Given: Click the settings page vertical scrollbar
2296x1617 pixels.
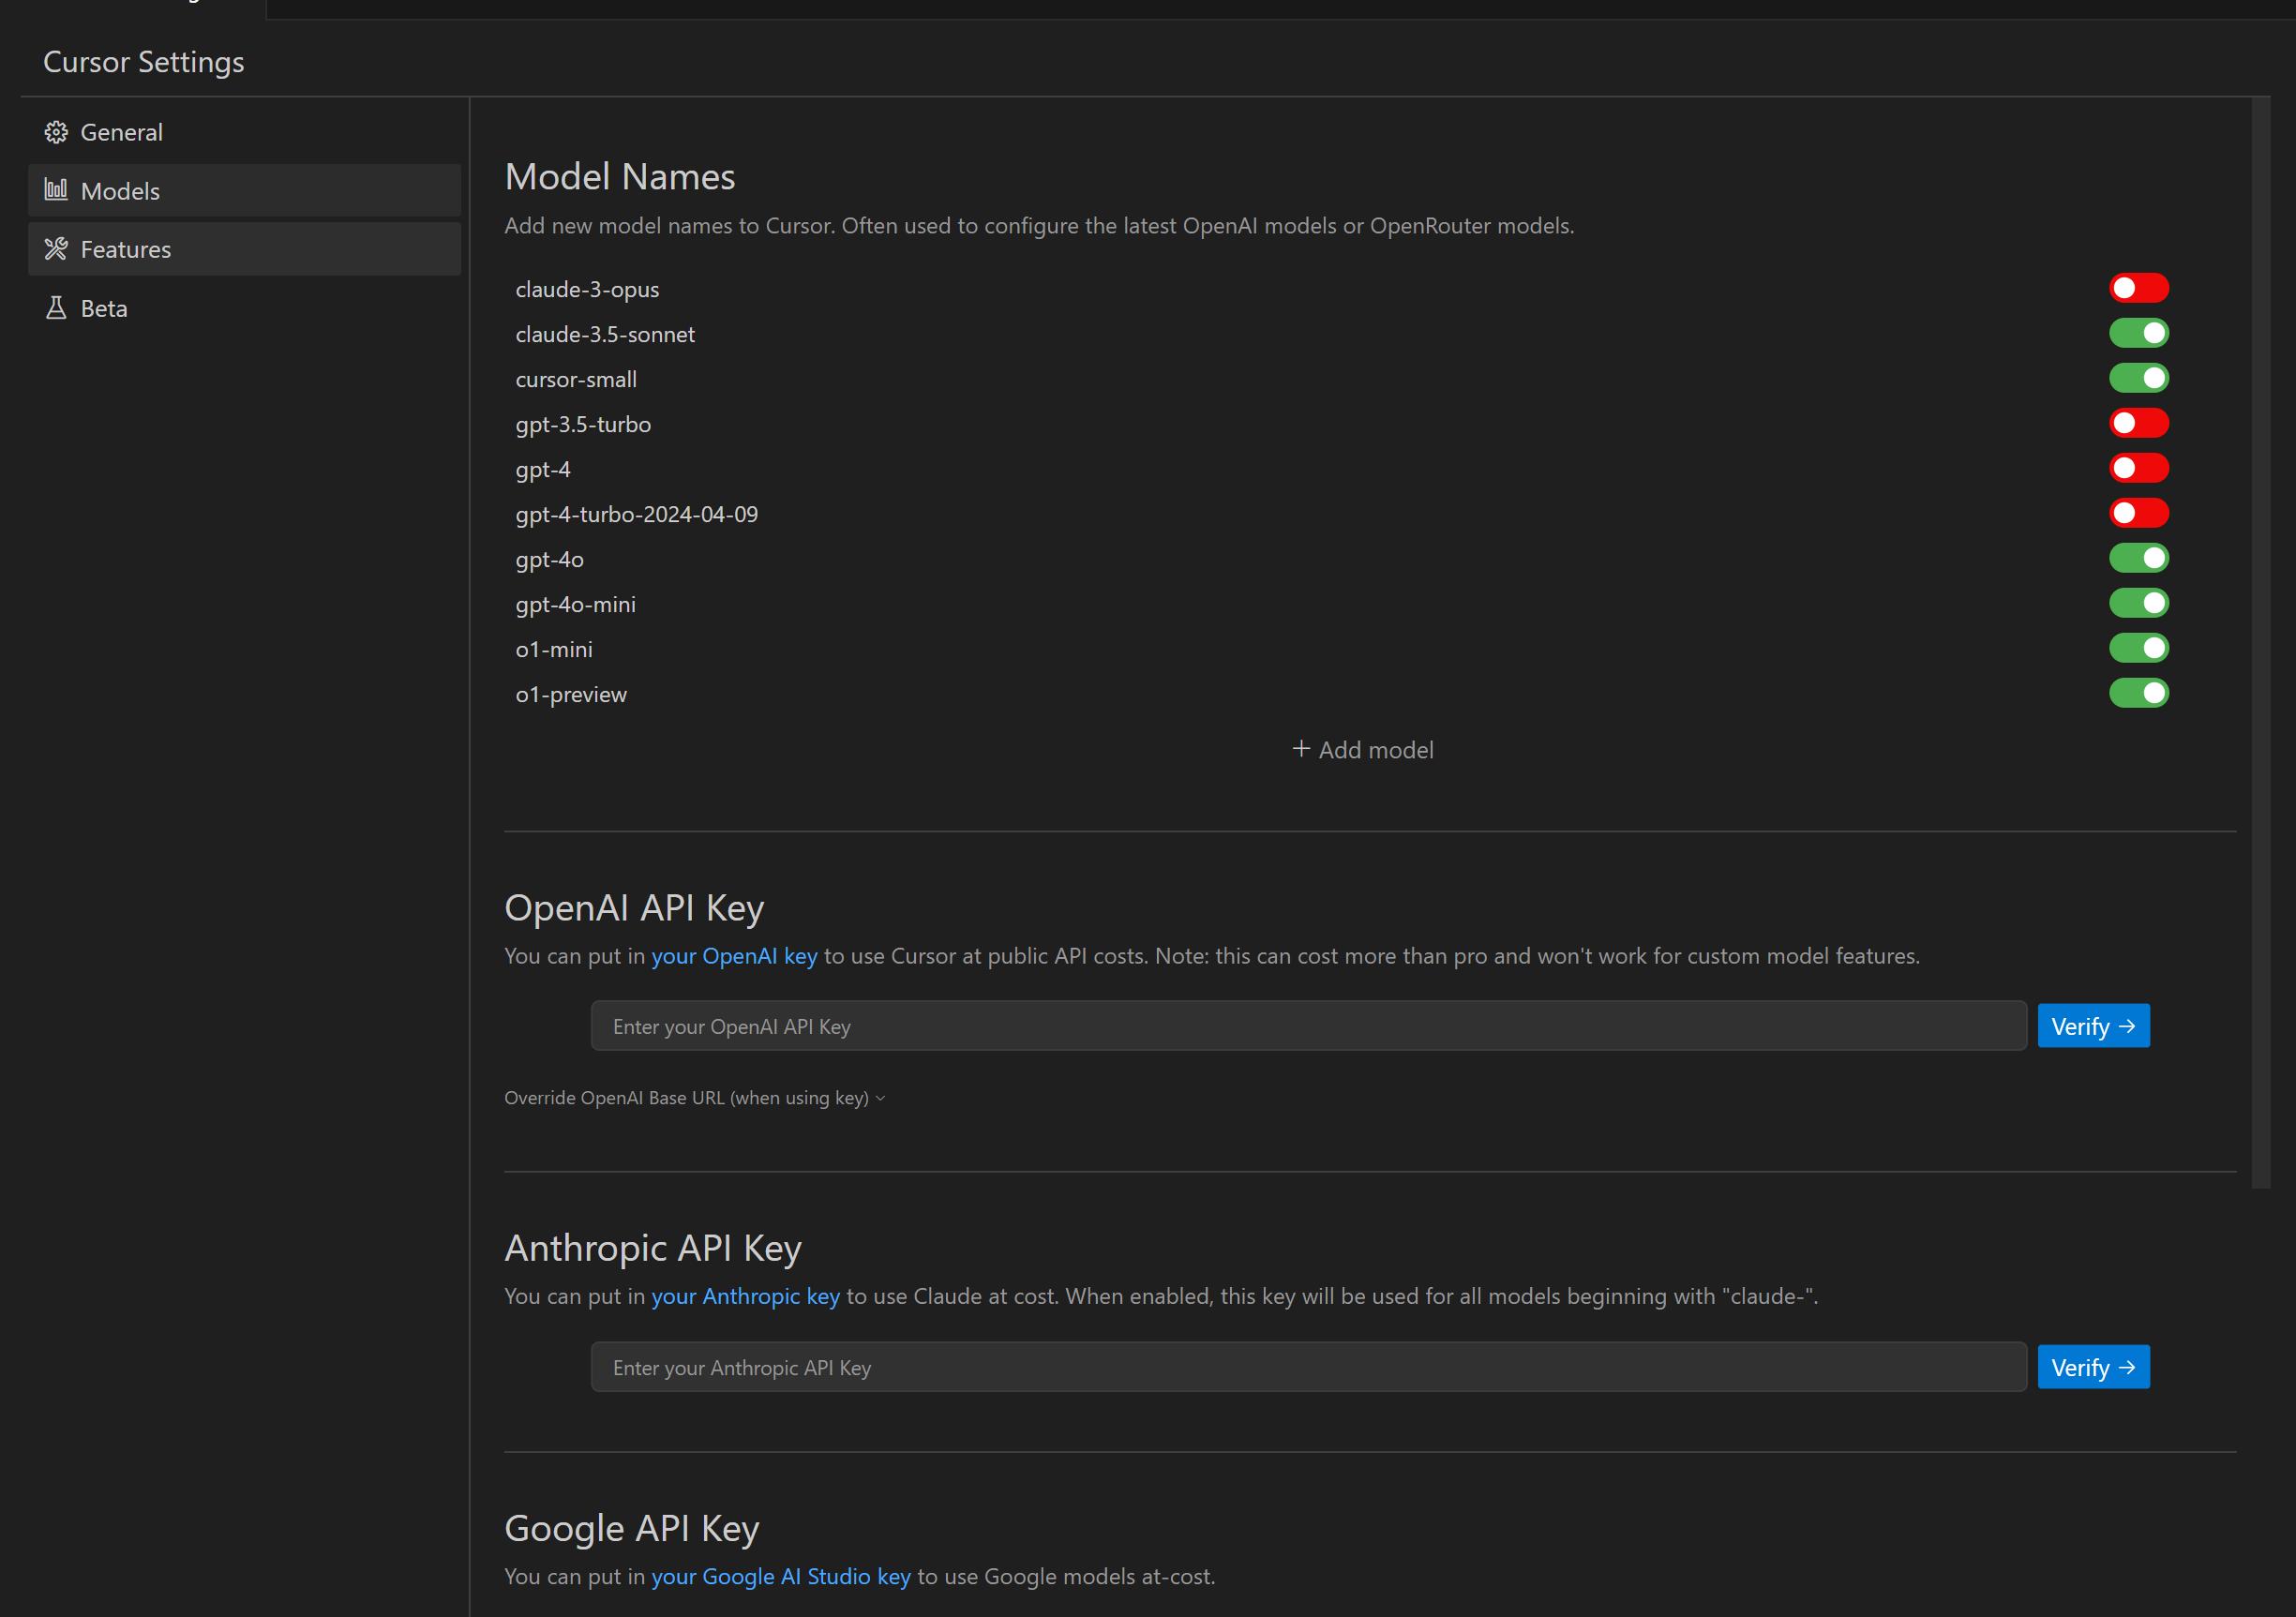Looking at the screenshot, I should (2260, 640).
